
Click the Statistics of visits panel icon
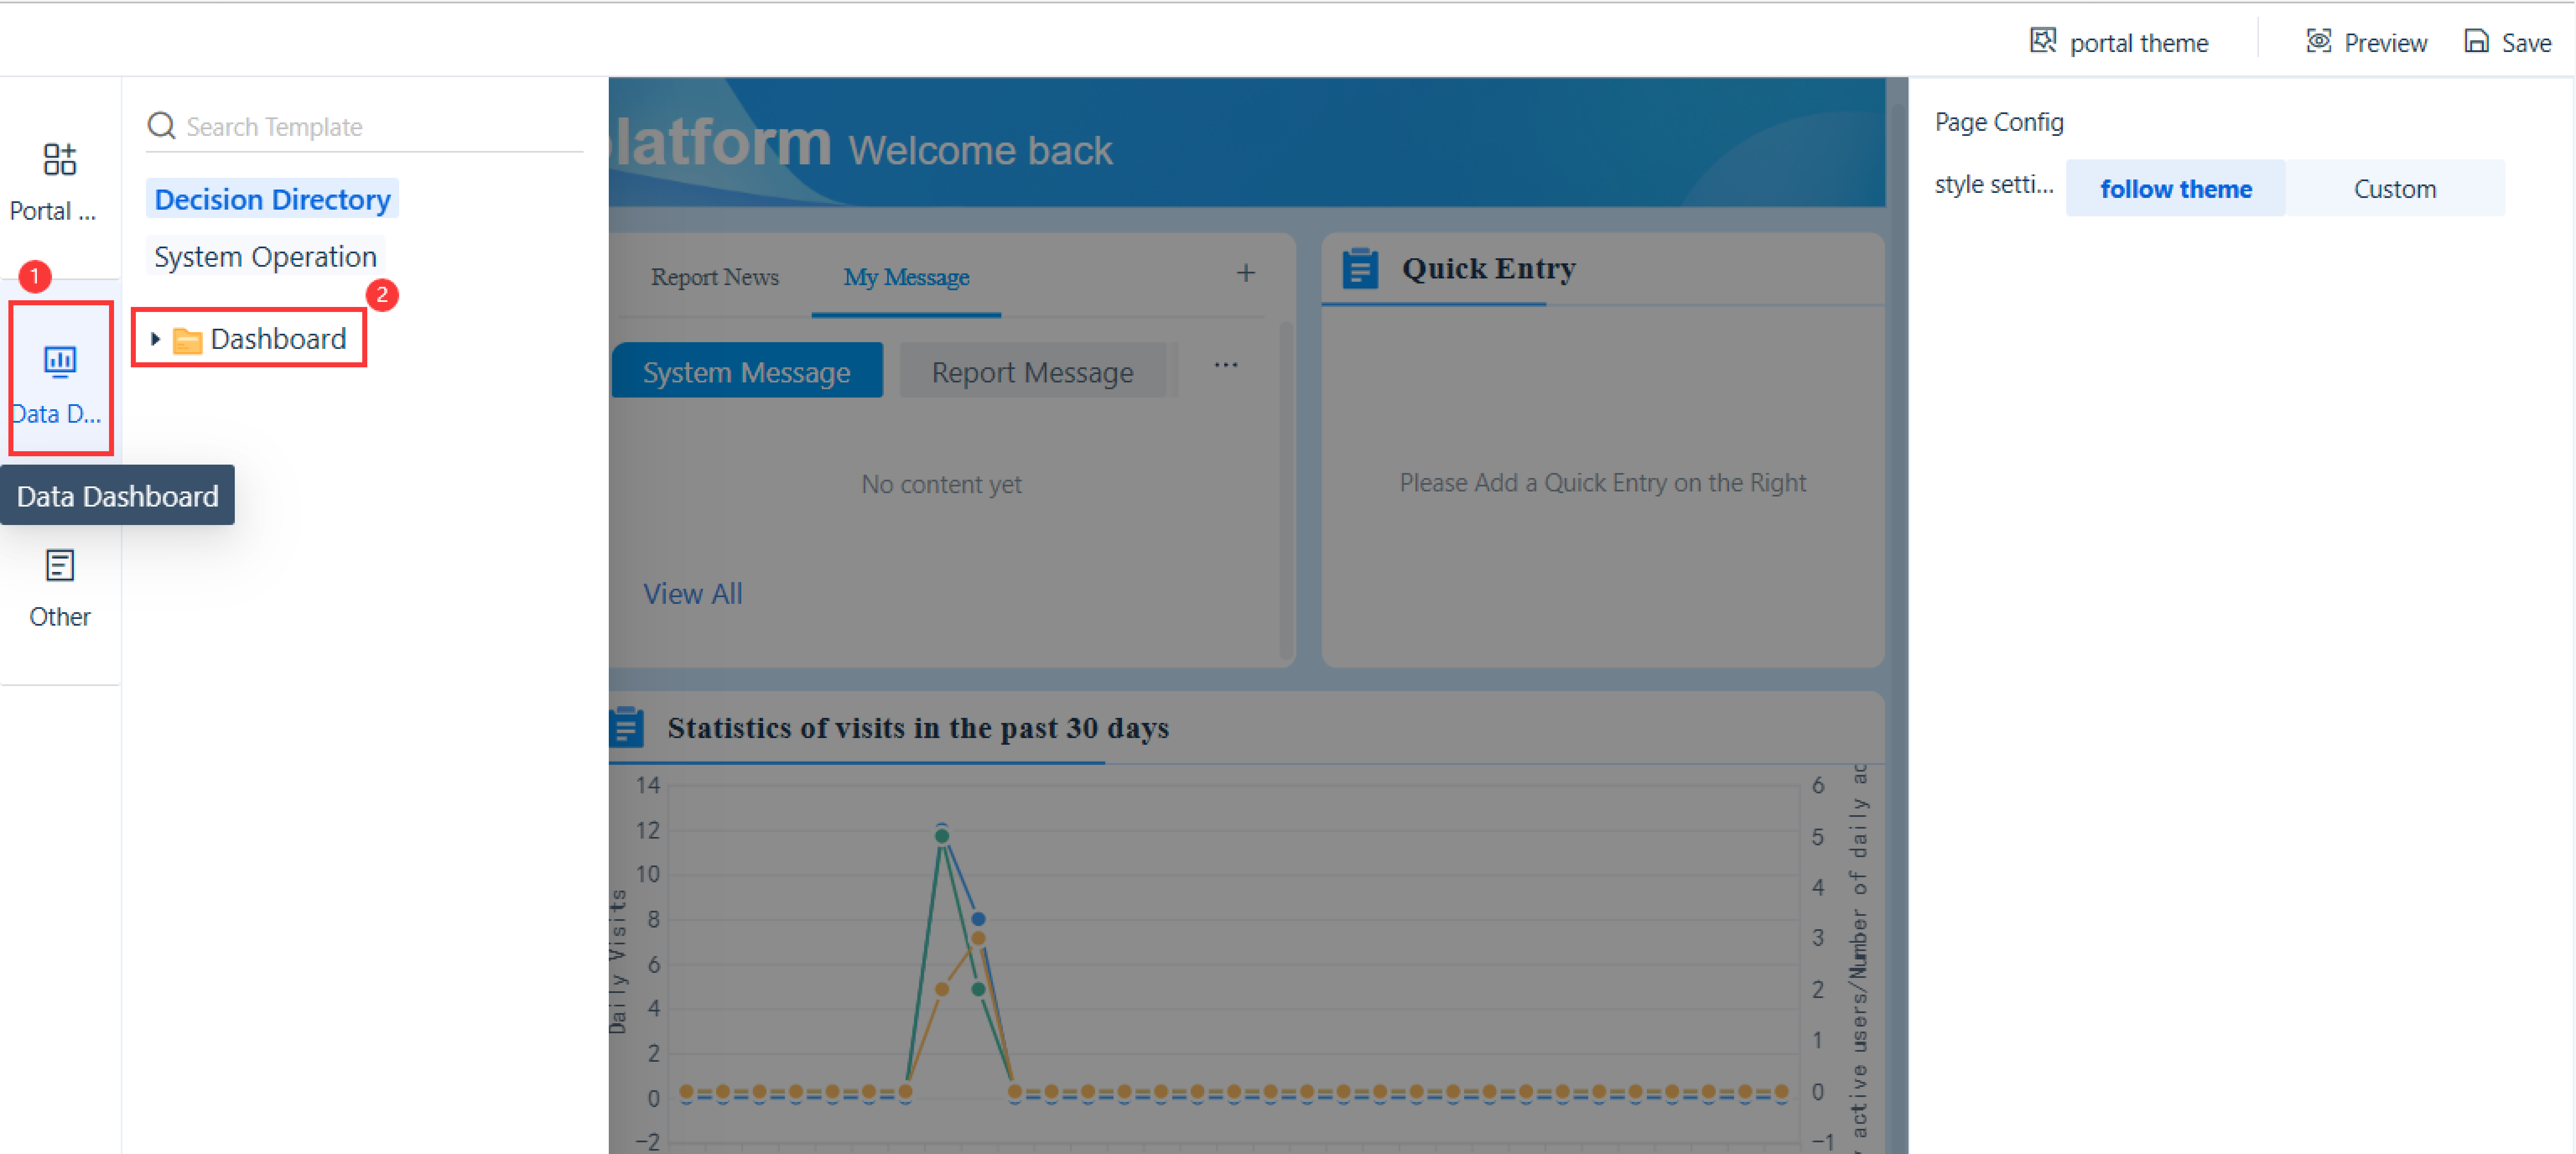(x=628, y=728)
